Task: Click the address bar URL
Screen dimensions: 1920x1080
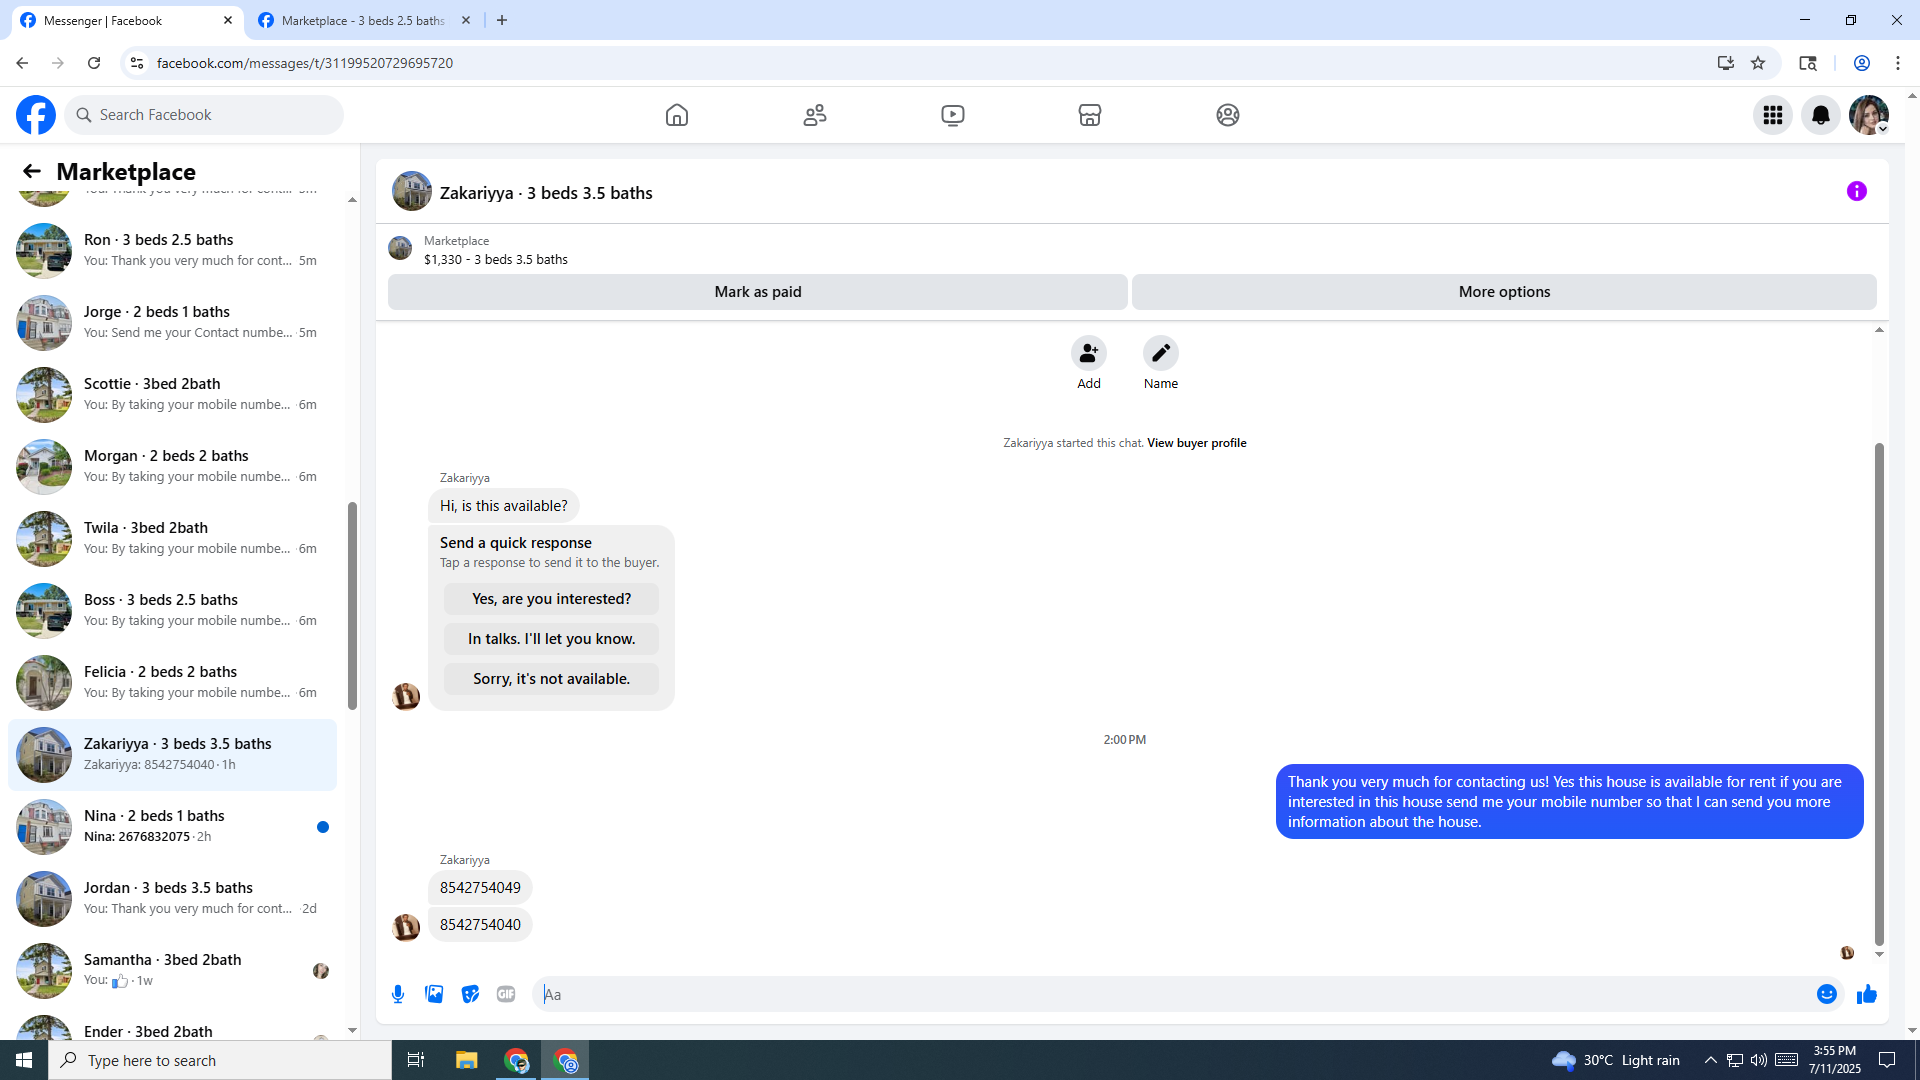Action: coord(305,63)
